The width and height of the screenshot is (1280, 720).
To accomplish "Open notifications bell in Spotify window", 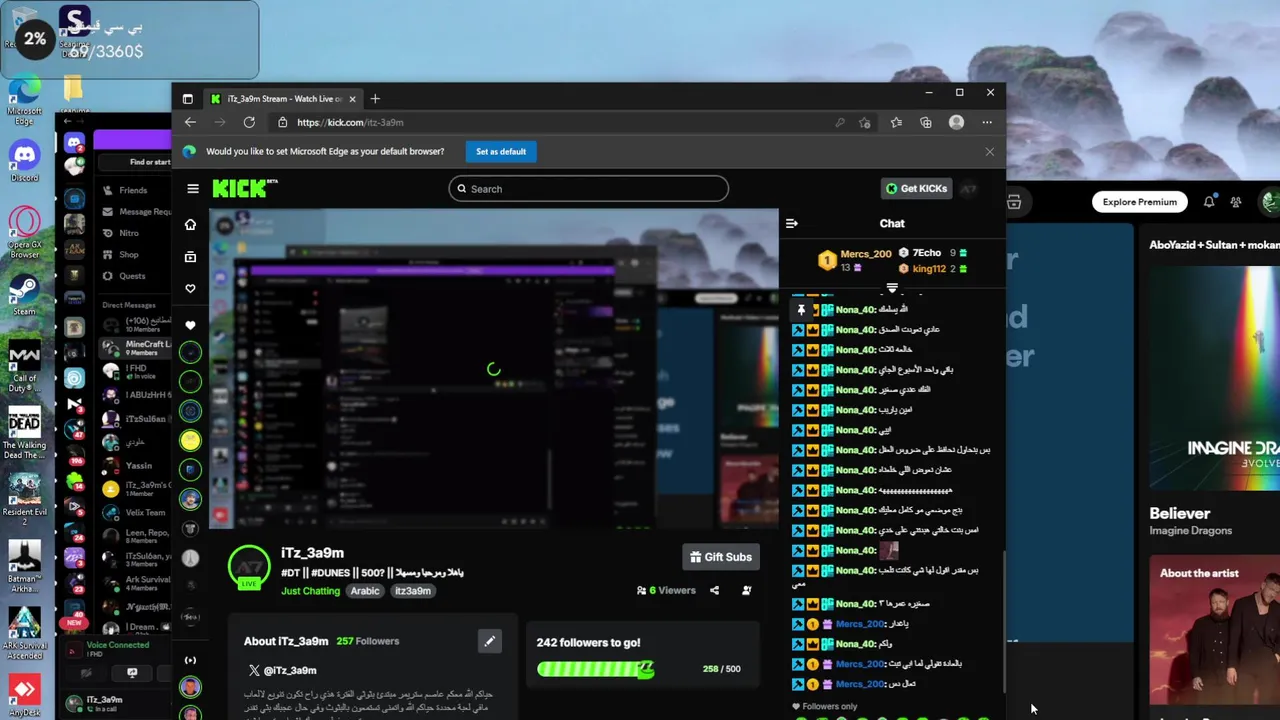I will coord(1209,202).
